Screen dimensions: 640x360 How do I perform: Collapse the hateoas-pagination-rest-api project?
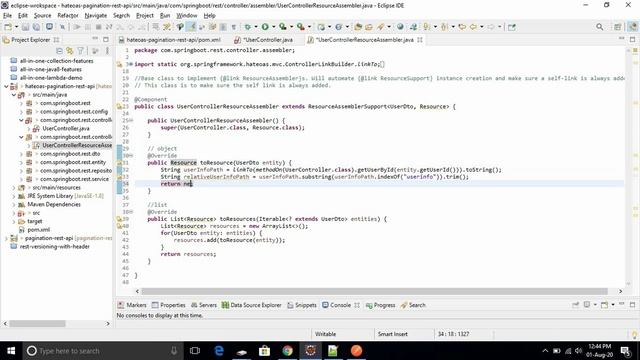click(6, 86)
